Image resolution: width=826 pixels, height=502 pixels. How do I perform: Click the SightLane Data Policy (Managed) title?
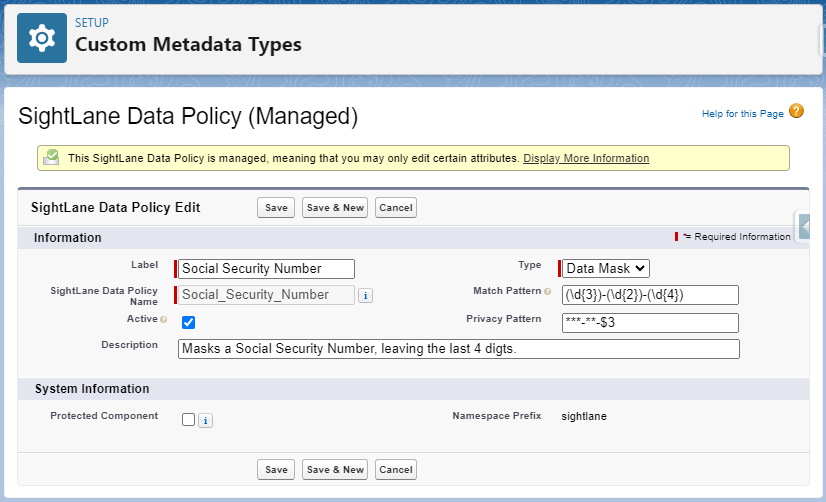pyautogui.click(x=188, y=116)
